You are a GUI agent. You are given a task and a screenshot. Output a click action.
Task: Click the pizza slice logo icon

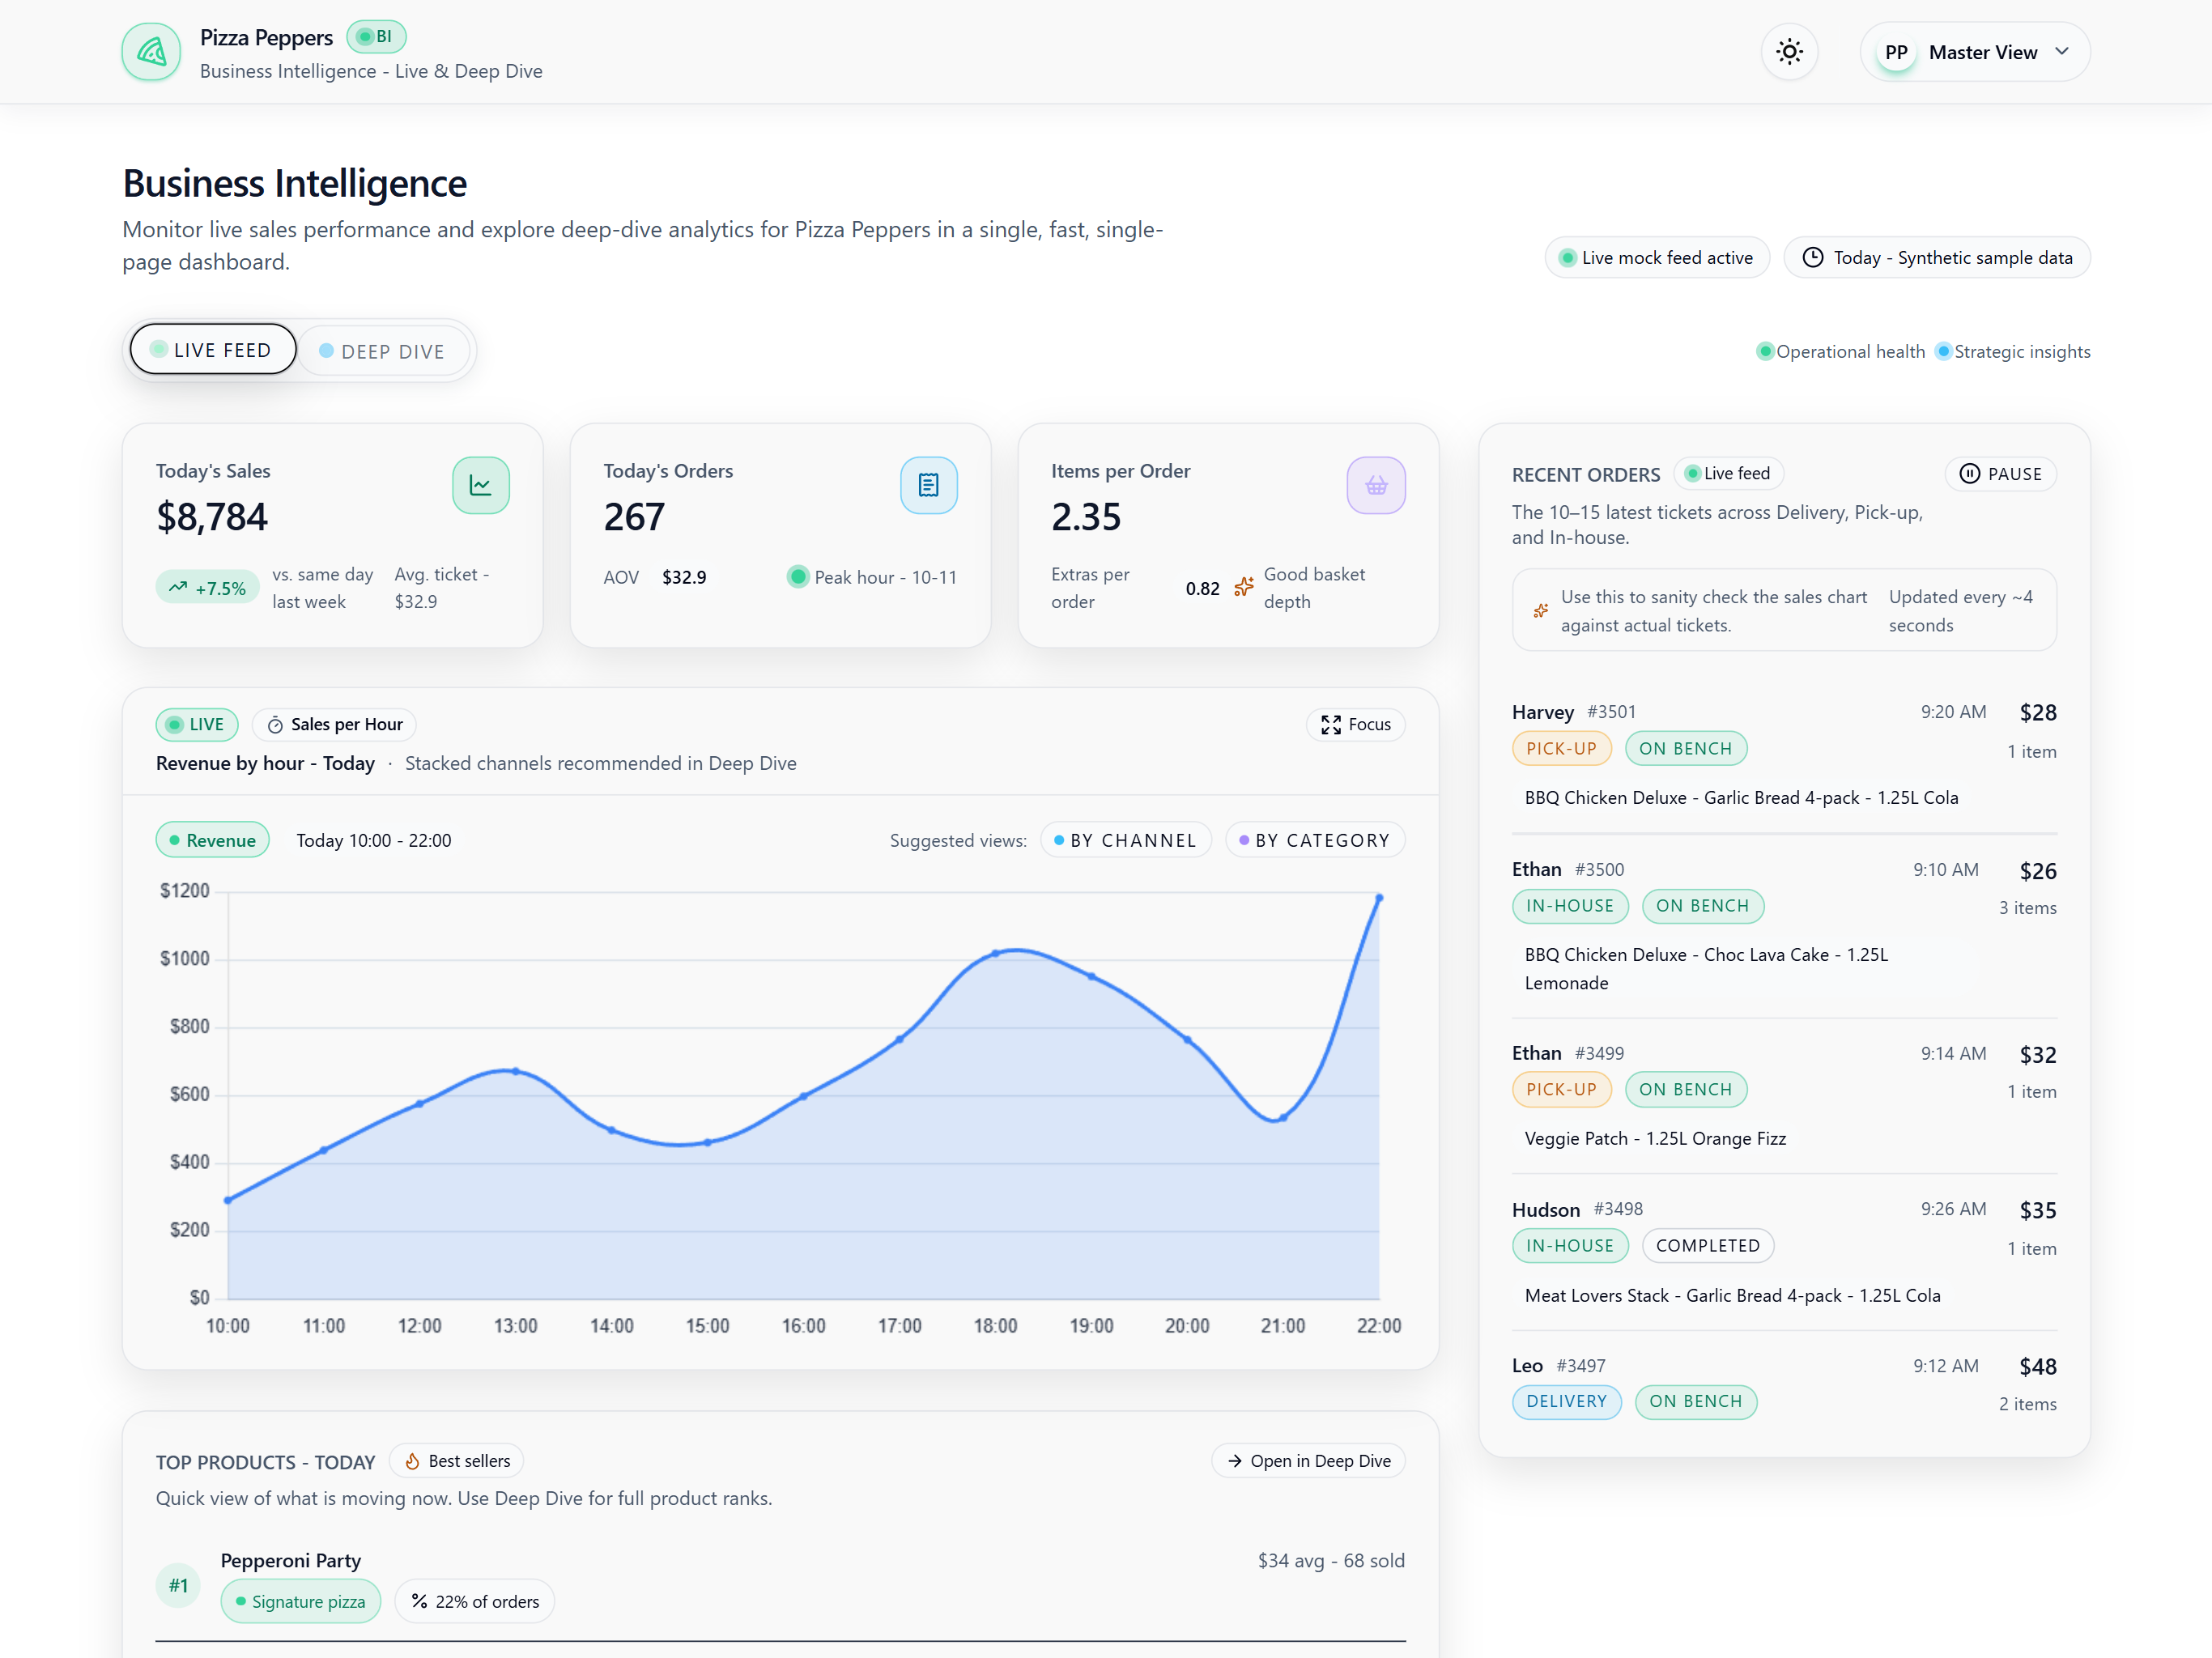151,52
